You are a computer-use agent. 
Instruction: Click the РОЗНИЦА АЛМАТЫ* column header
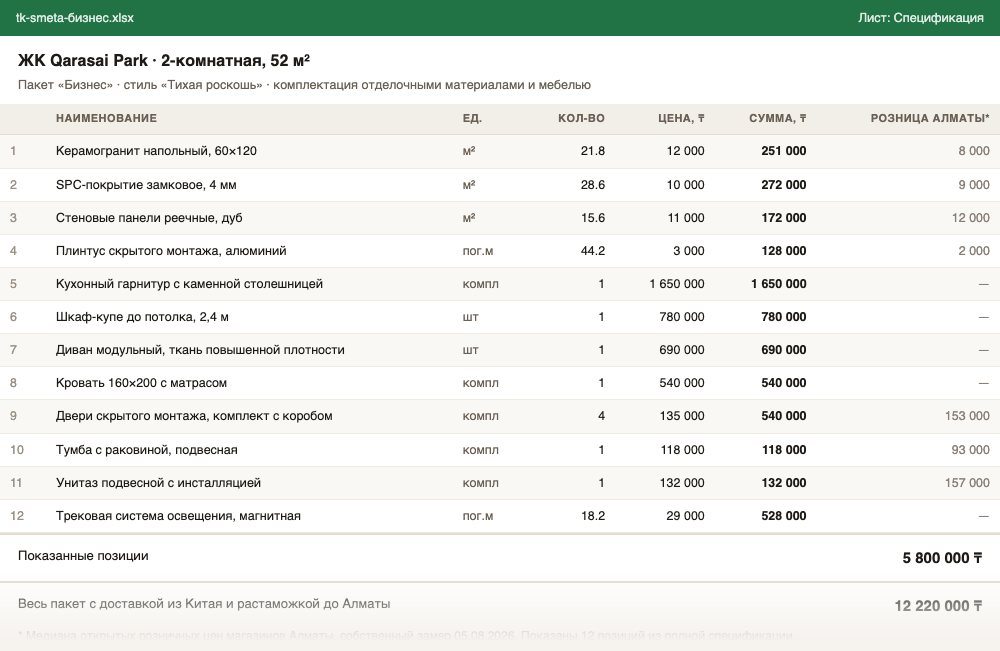[x=930, y=118]
